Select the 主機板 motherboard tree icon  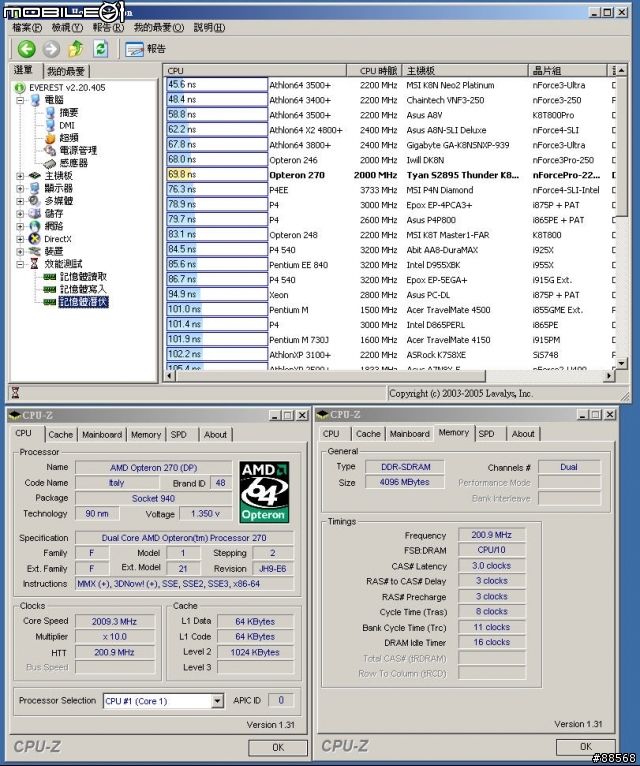35,176
